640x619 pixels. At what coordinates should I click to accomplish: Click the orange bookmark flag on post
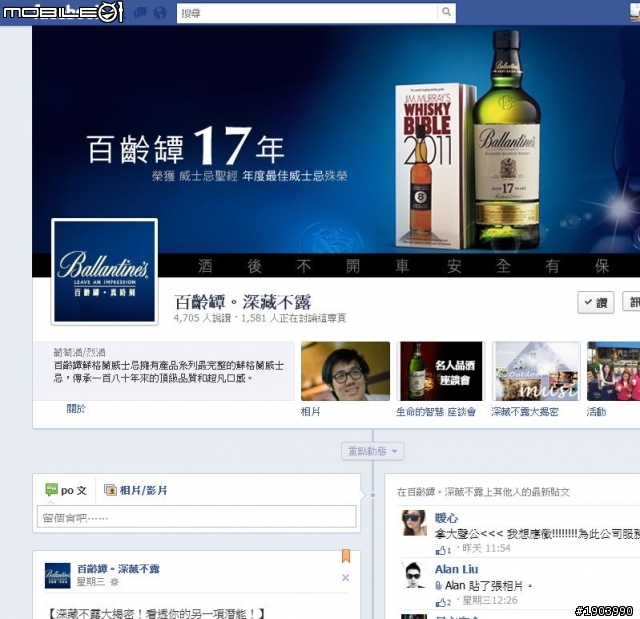(346, 556)
